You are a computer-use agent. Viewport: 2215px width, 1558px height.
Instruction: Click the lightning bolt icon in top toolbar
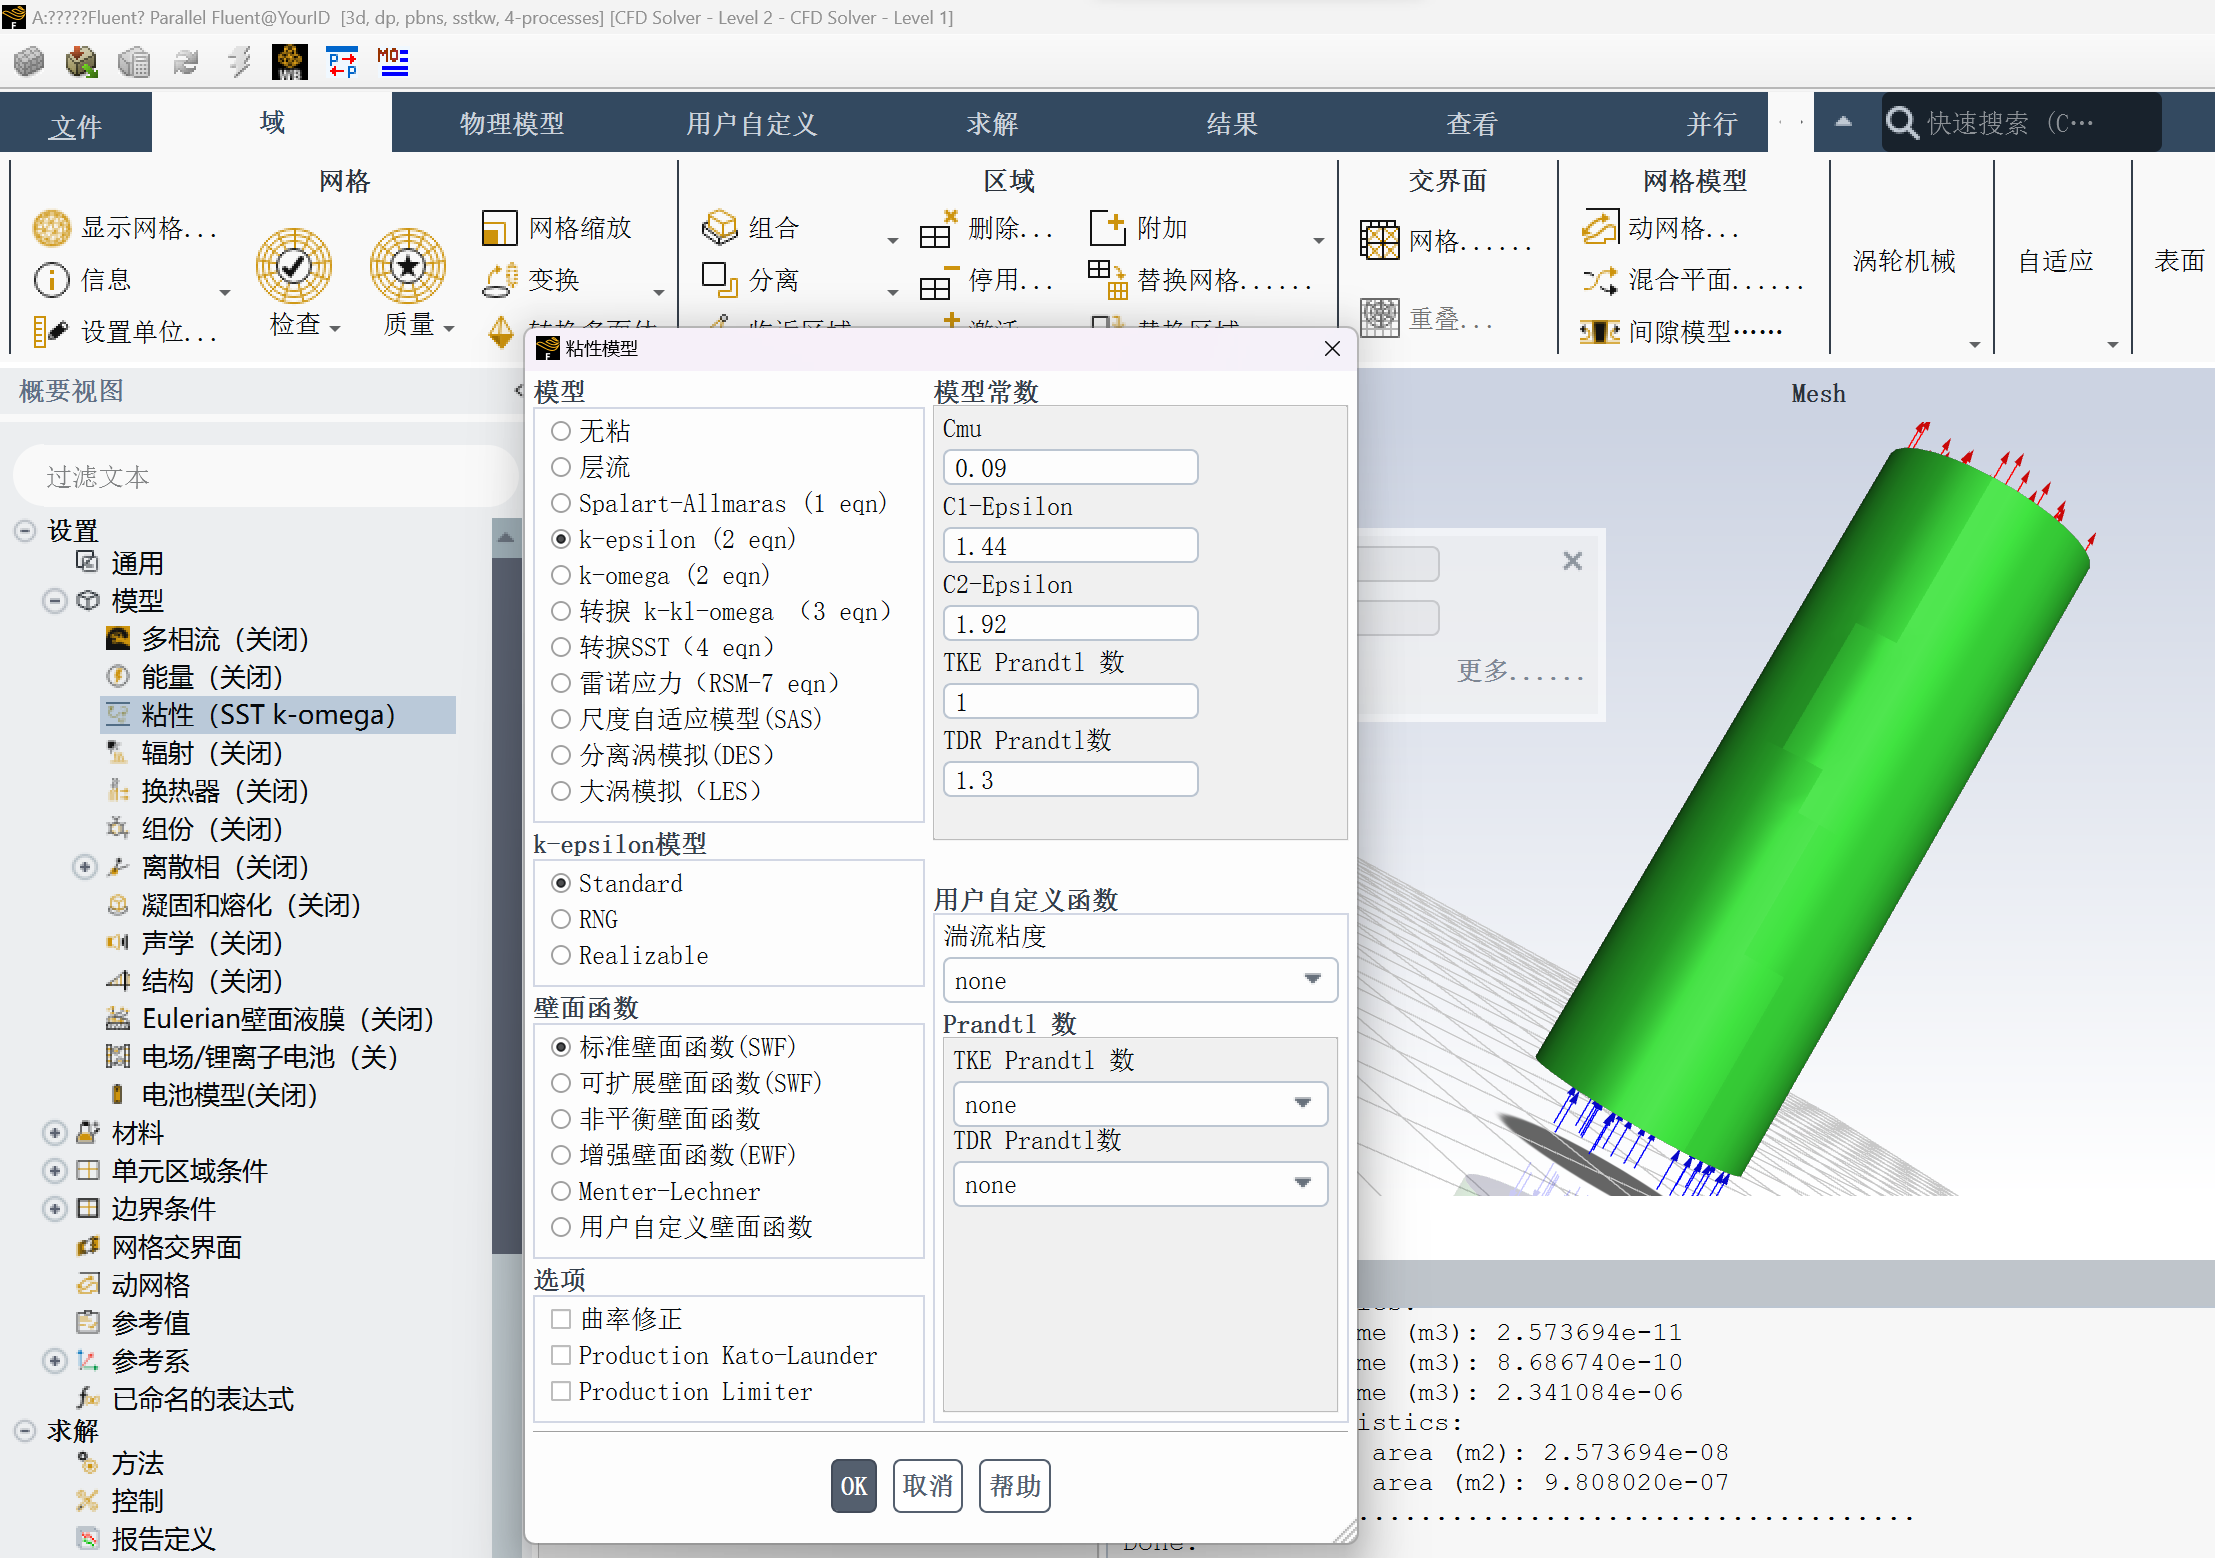pyautogui.click(x=239, y=62)
